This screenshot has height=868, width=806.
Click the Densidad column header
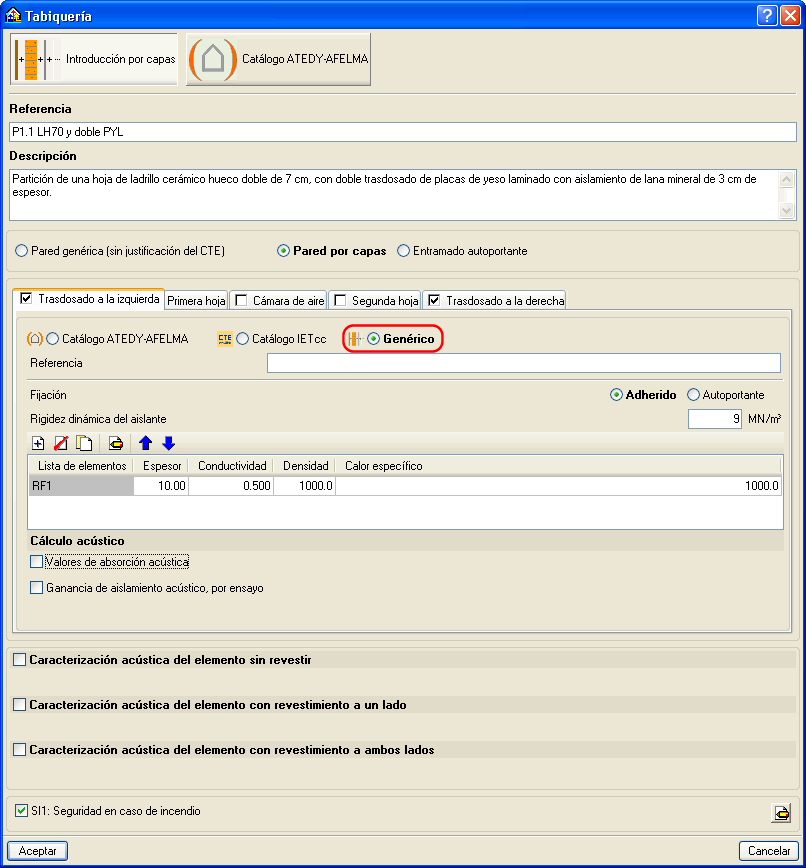point(305,466)
